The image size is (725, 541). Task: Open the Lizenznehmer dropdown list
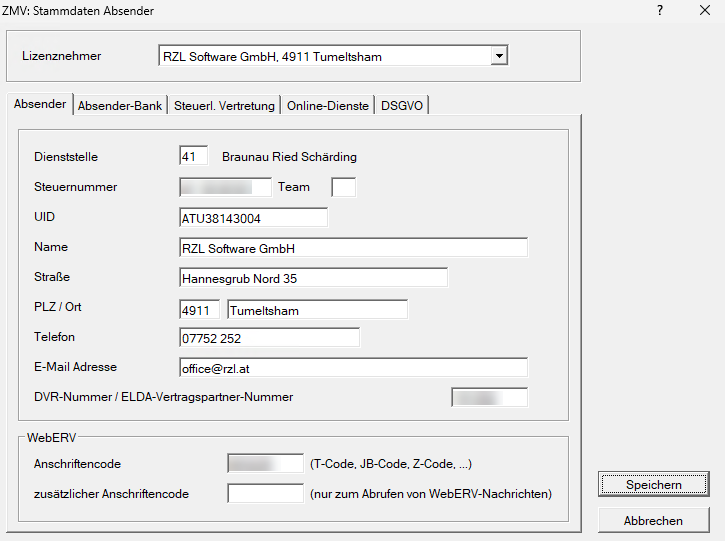(499, 57)
